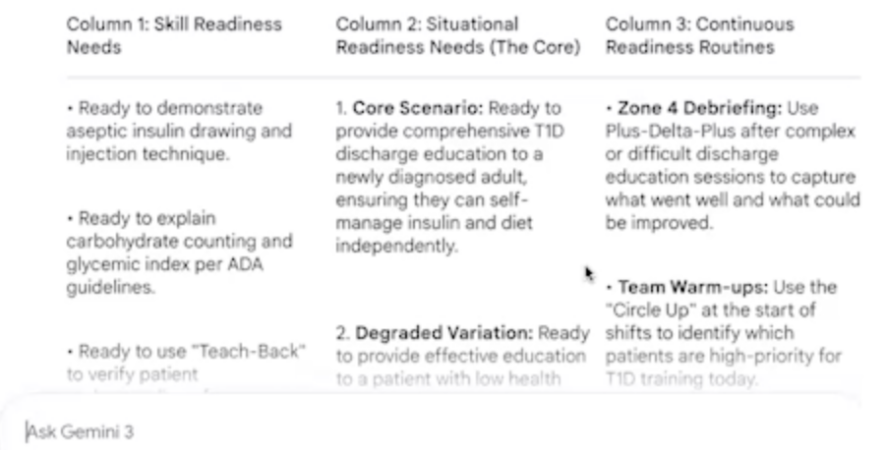
Task: Select the Column 1 Skill Readiness Needs header
Action: click(174, 34)
